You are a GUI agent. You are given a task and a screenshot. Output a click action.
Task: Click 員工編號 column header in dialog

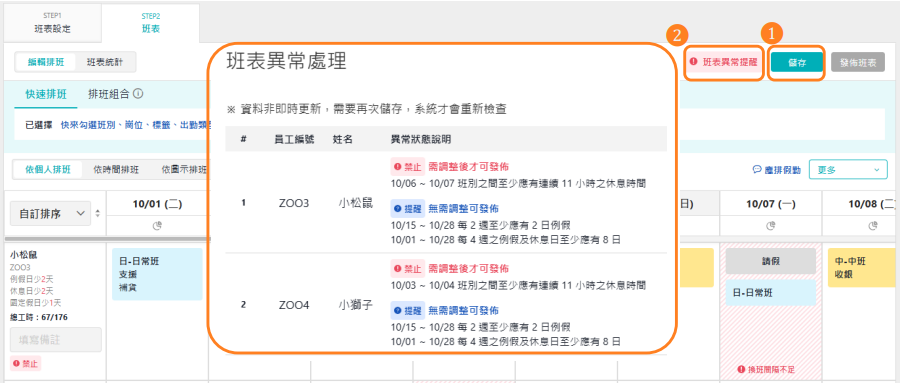[x=294, y=139]
